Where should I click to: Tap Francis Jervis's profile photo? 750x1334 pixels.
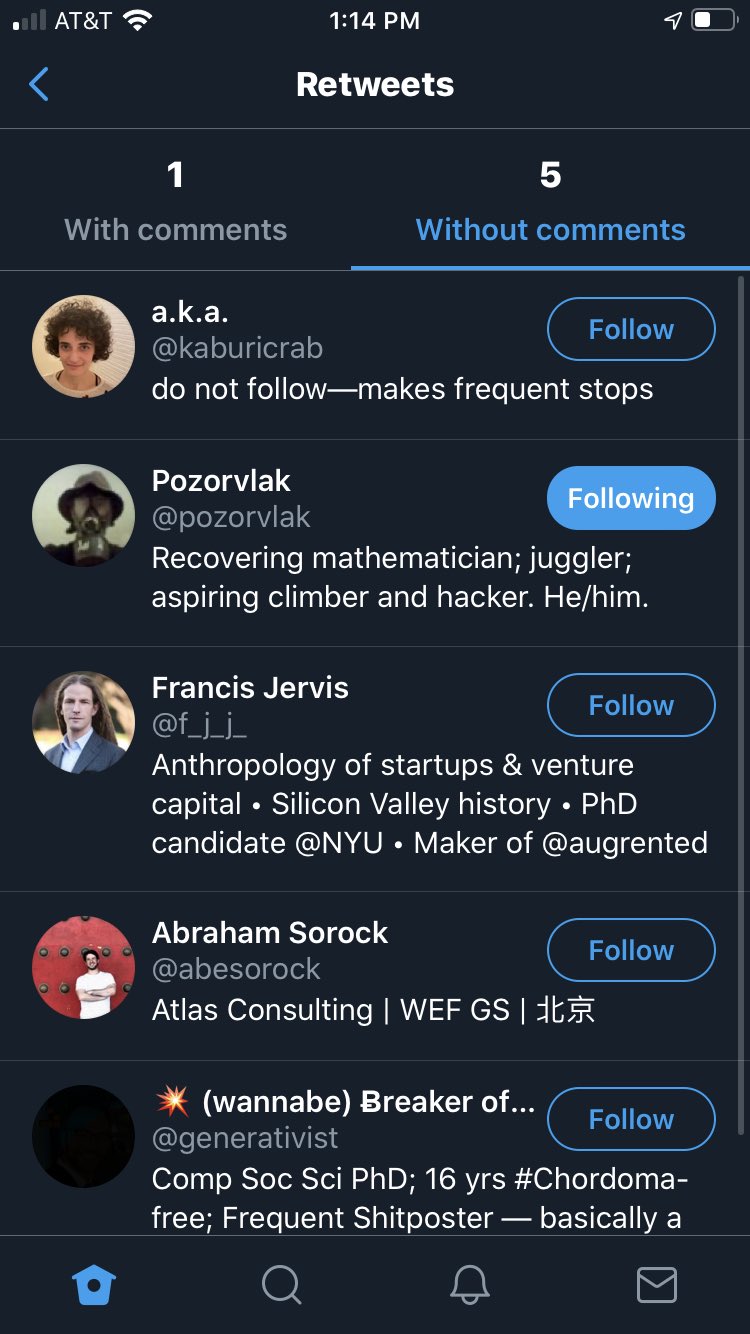[x=84, y=722]
